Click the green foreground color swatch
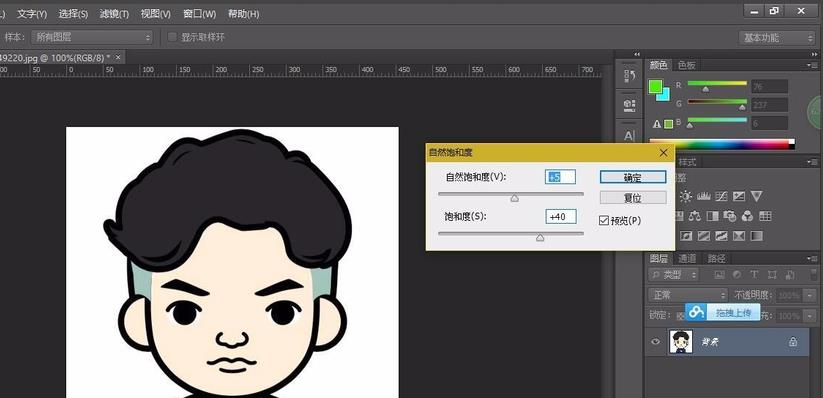 [656, 87]
